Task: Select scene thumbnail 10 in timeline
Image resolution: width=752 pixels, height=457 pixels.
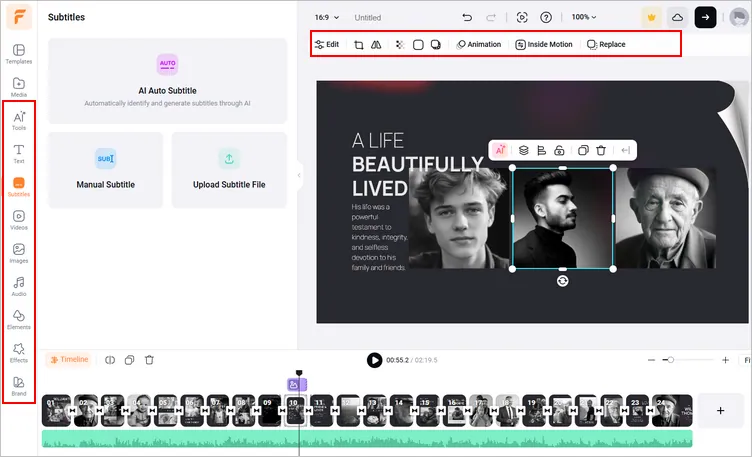Action: [x=295, y=410]
